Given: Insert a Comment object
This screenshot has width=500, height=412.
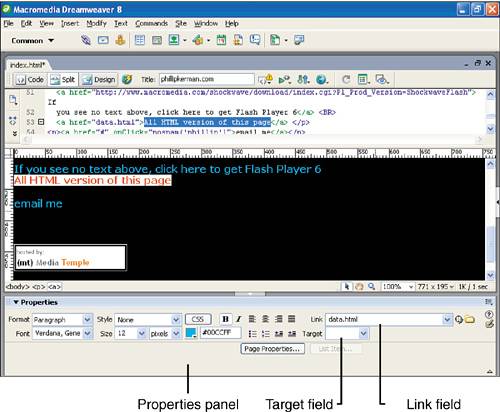Looking at the screenshot, I should (255, 40).
